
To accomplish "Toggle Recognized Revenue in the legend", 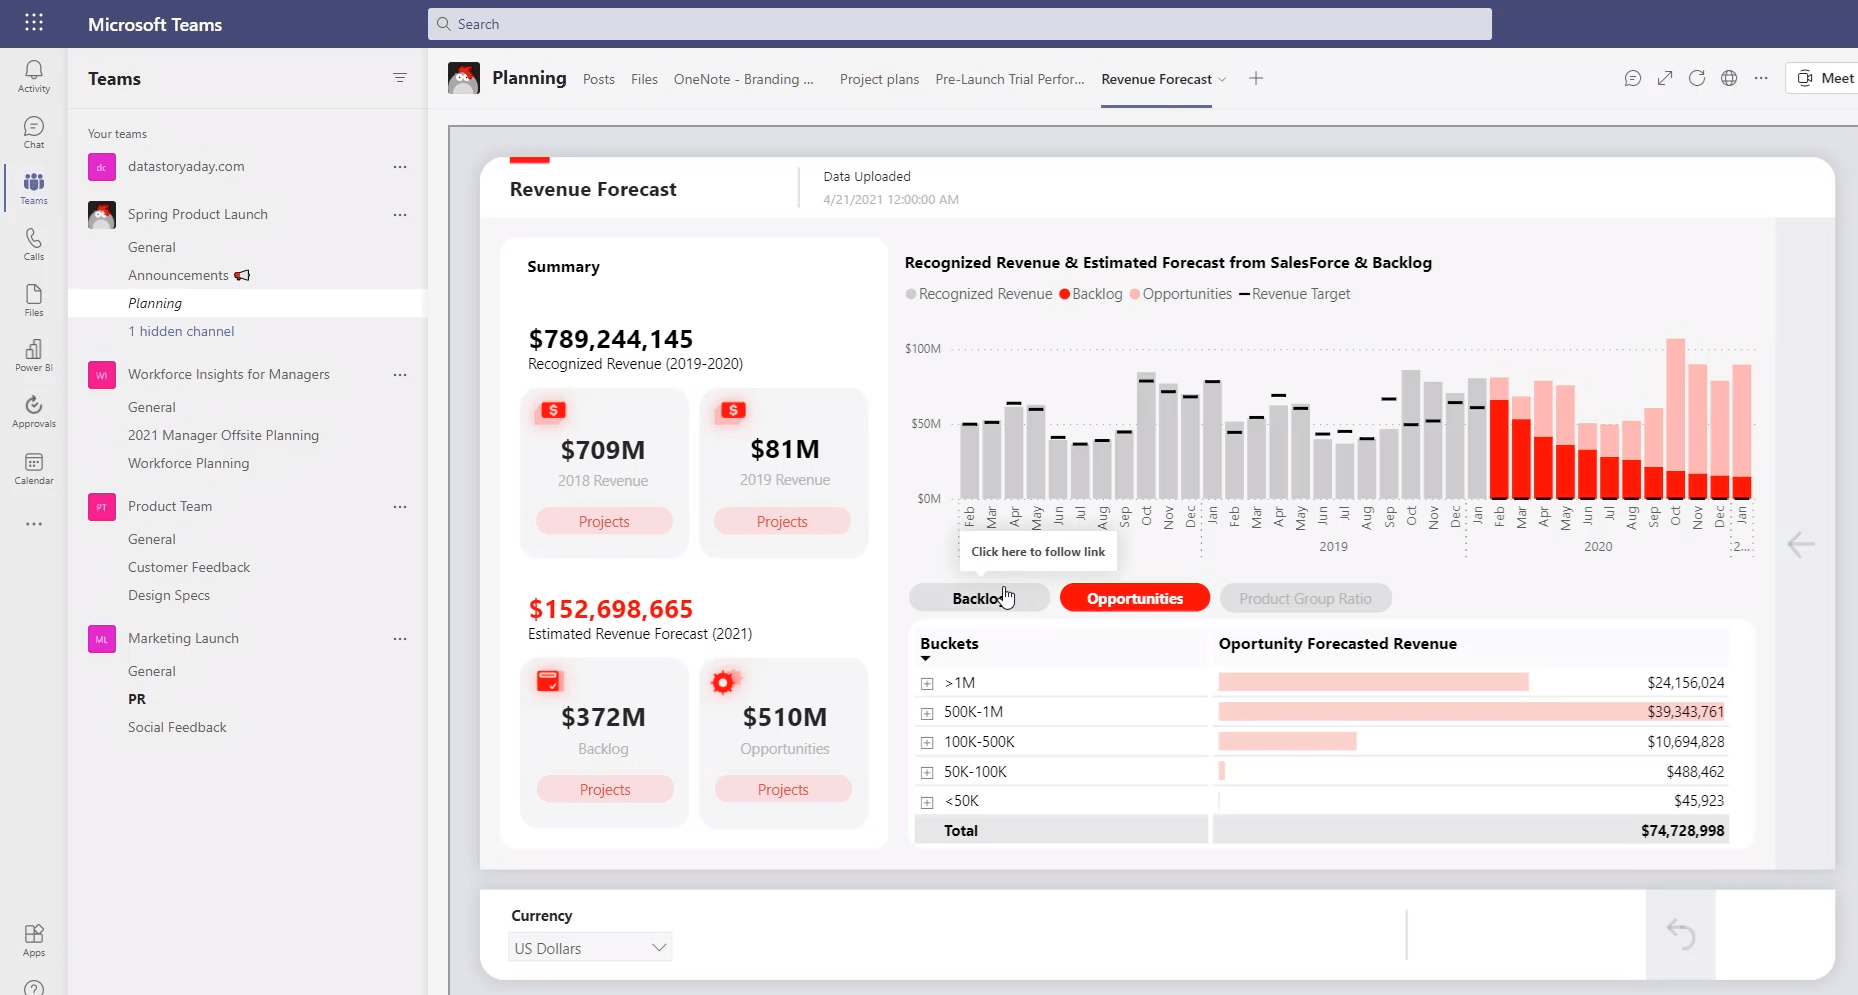I will point(979,294).
